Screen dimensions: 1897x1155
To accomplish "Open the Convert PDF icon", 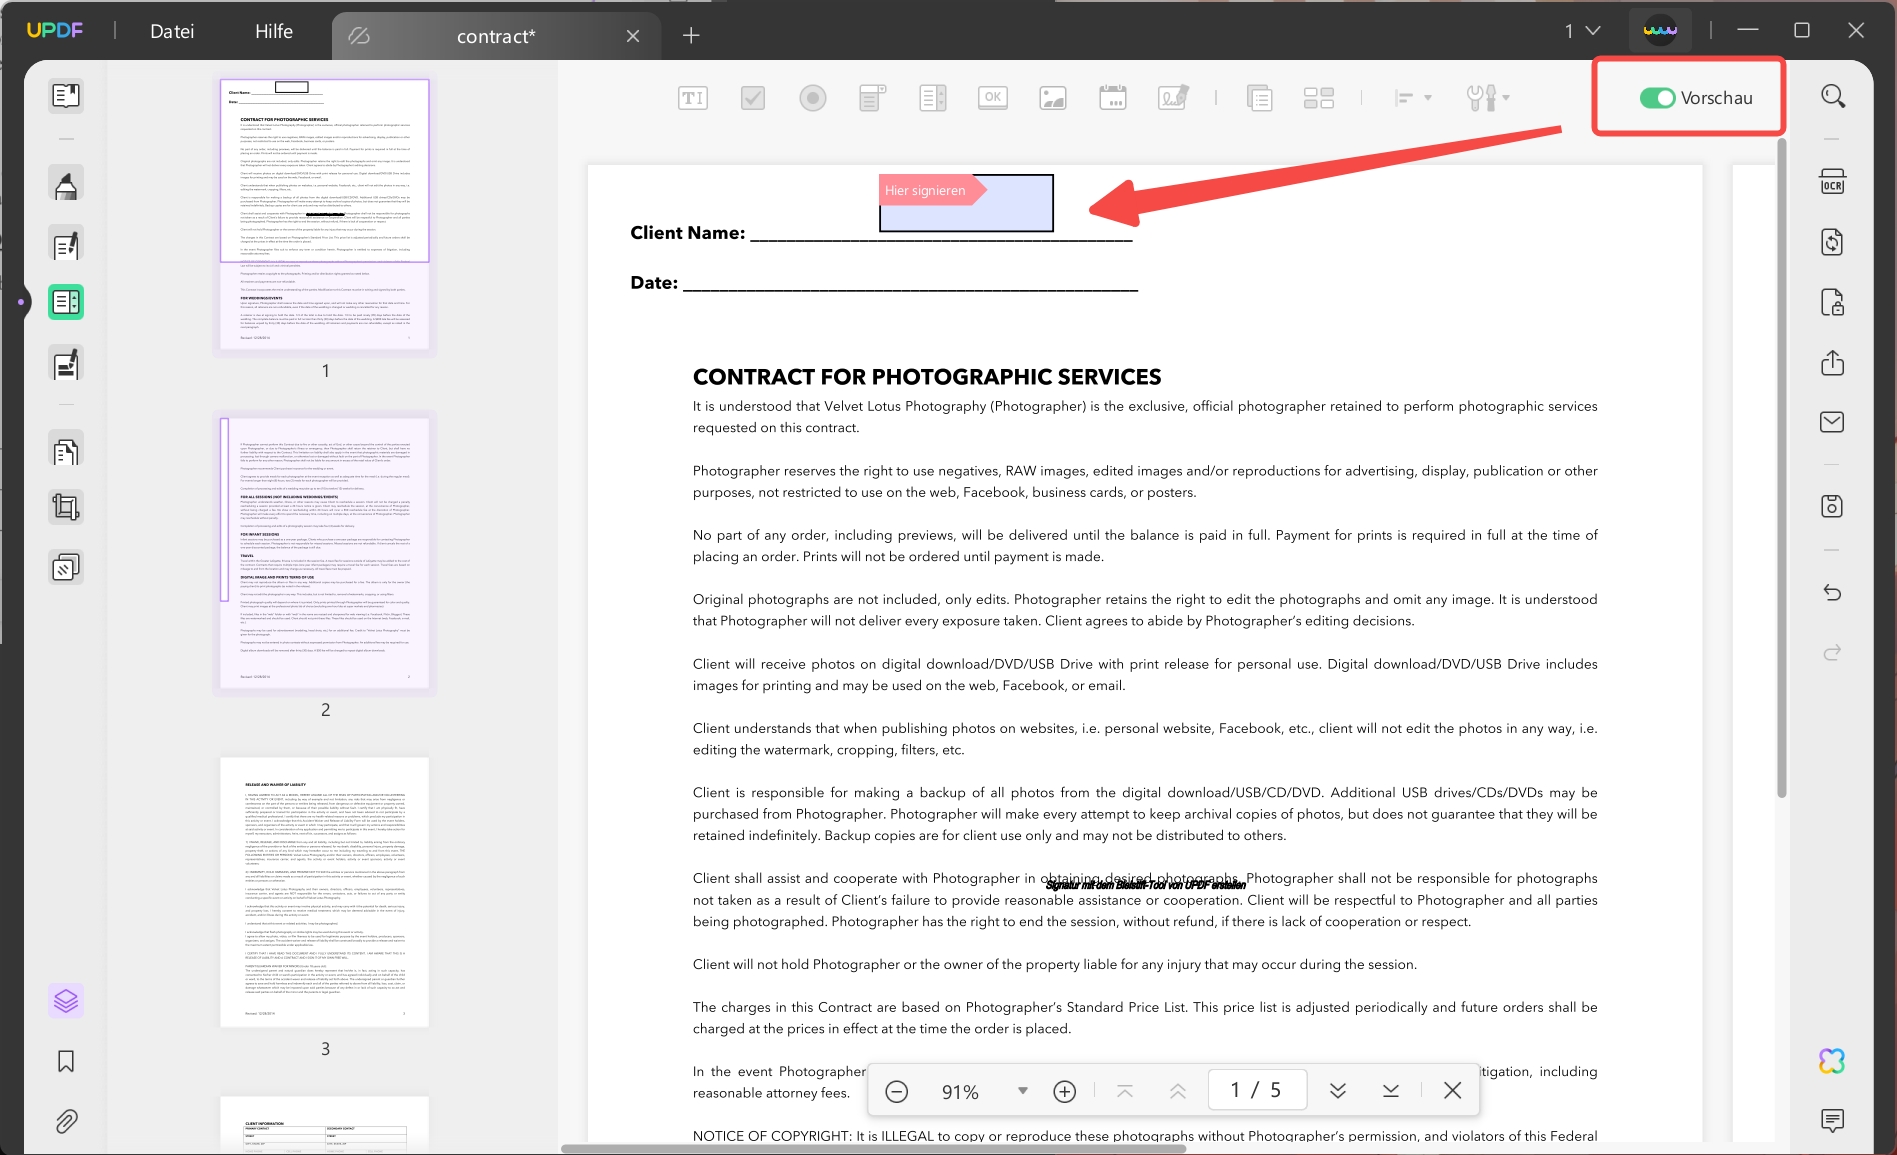I will (x=1832, y=242).
